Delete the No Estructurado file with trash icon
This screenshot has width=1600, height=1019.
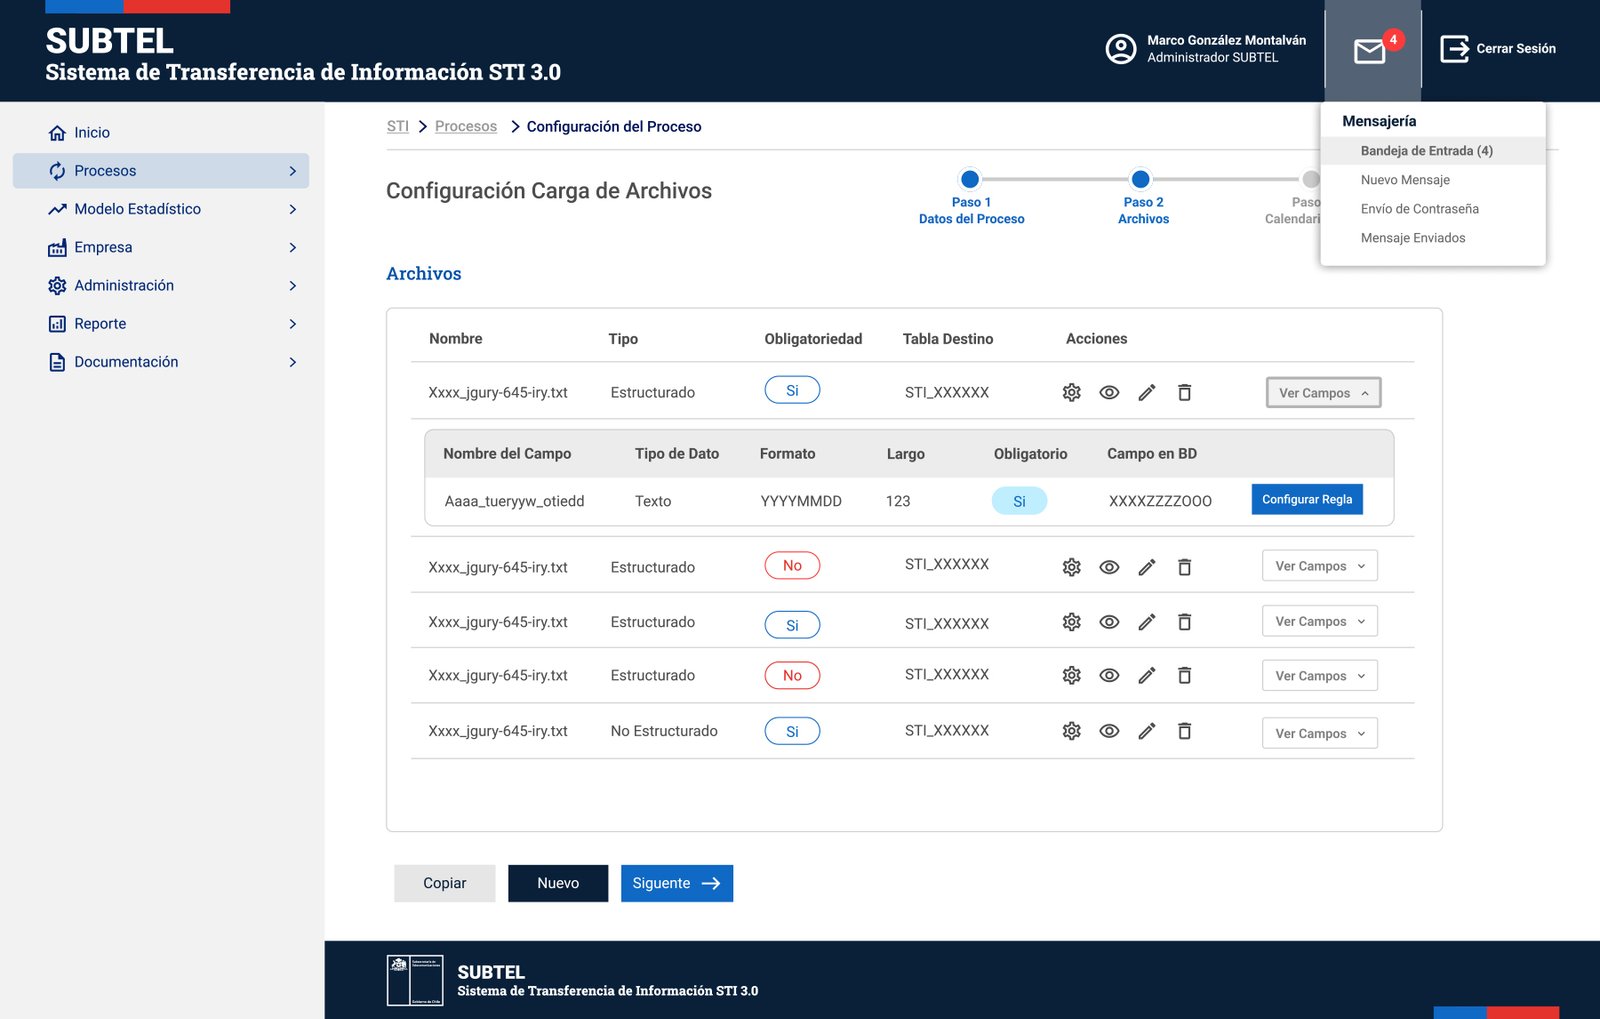pos(1184,731)
